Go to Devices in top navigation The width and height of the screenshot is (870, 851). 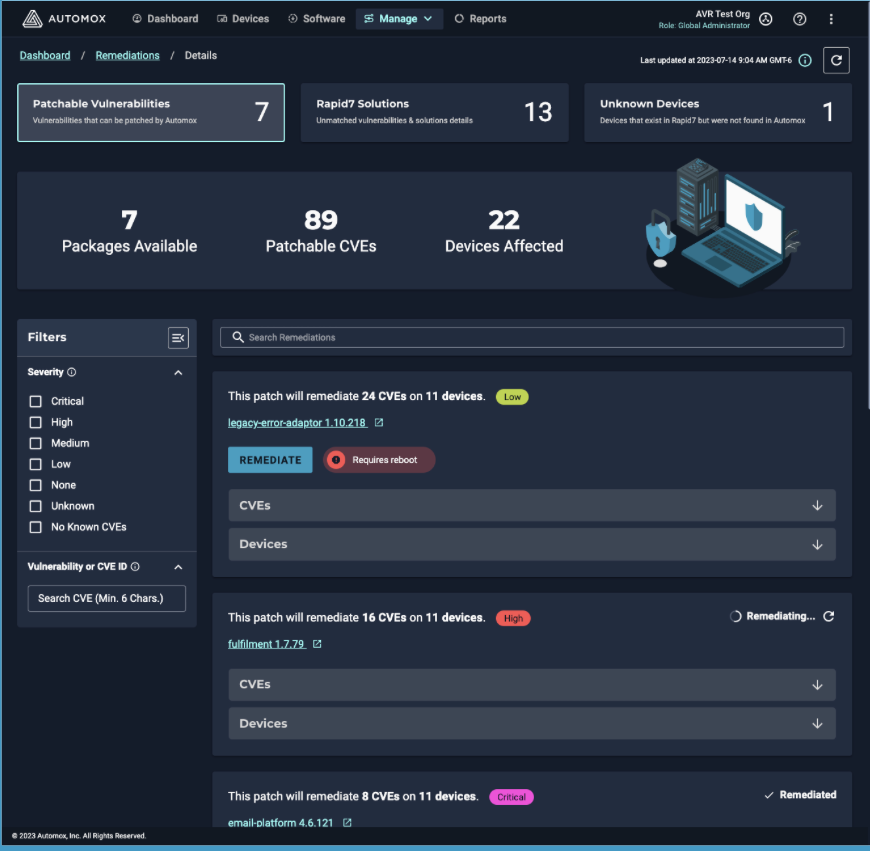pyautogui.click(x=243, y=19)
